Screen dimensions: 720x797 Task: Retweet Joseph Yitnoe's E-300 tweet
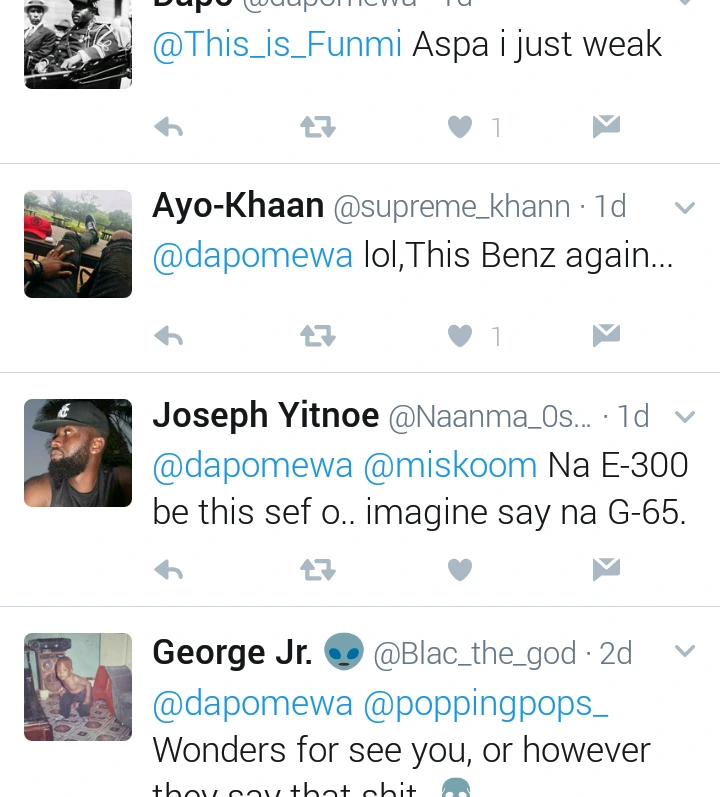coord(318,570)
